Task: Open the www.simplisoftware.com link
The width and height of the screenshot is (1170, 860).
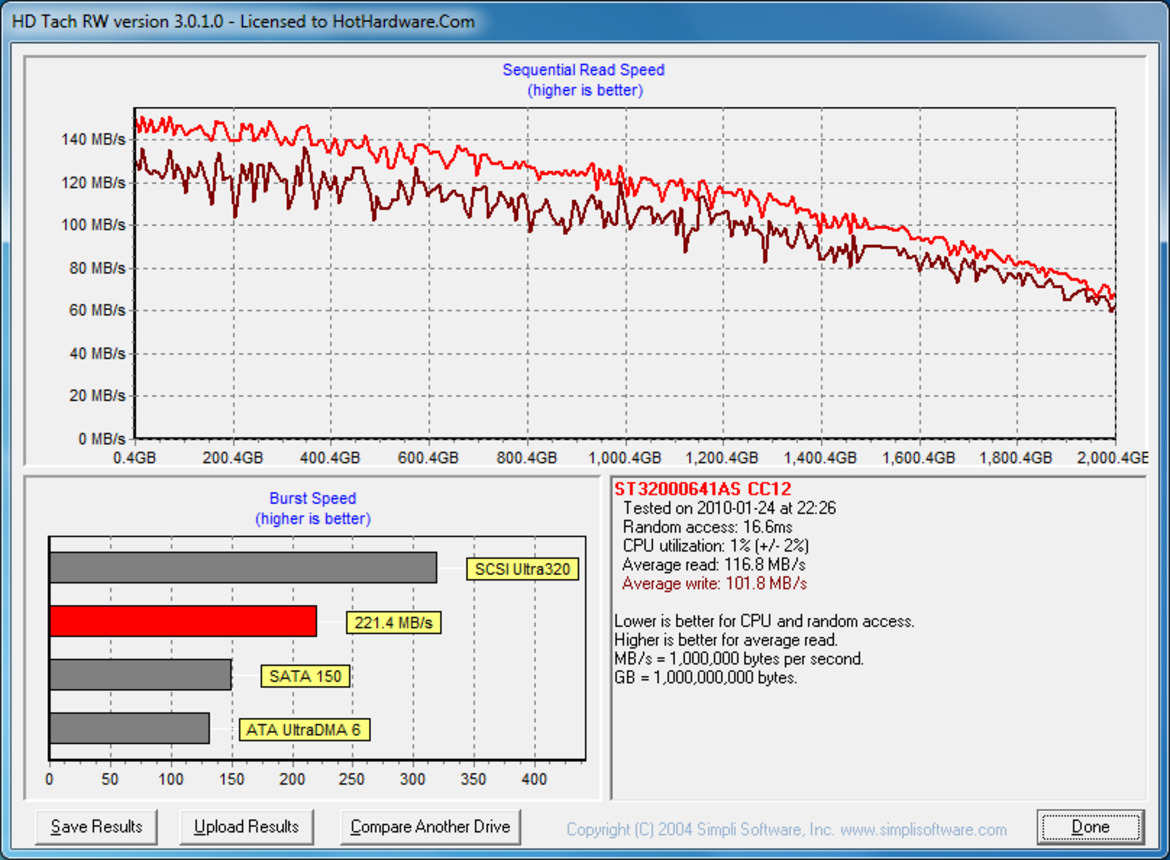Action: [923, 829]
